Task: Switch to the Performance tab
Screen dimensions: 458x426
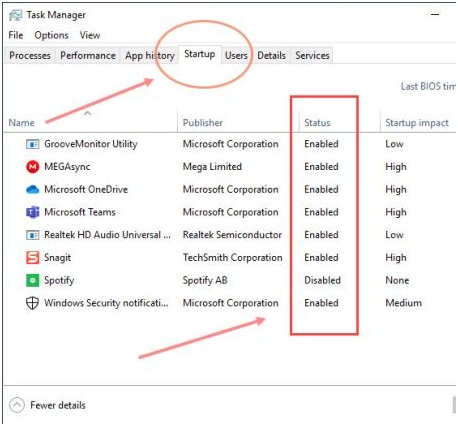Action: (x=88, y=55)
